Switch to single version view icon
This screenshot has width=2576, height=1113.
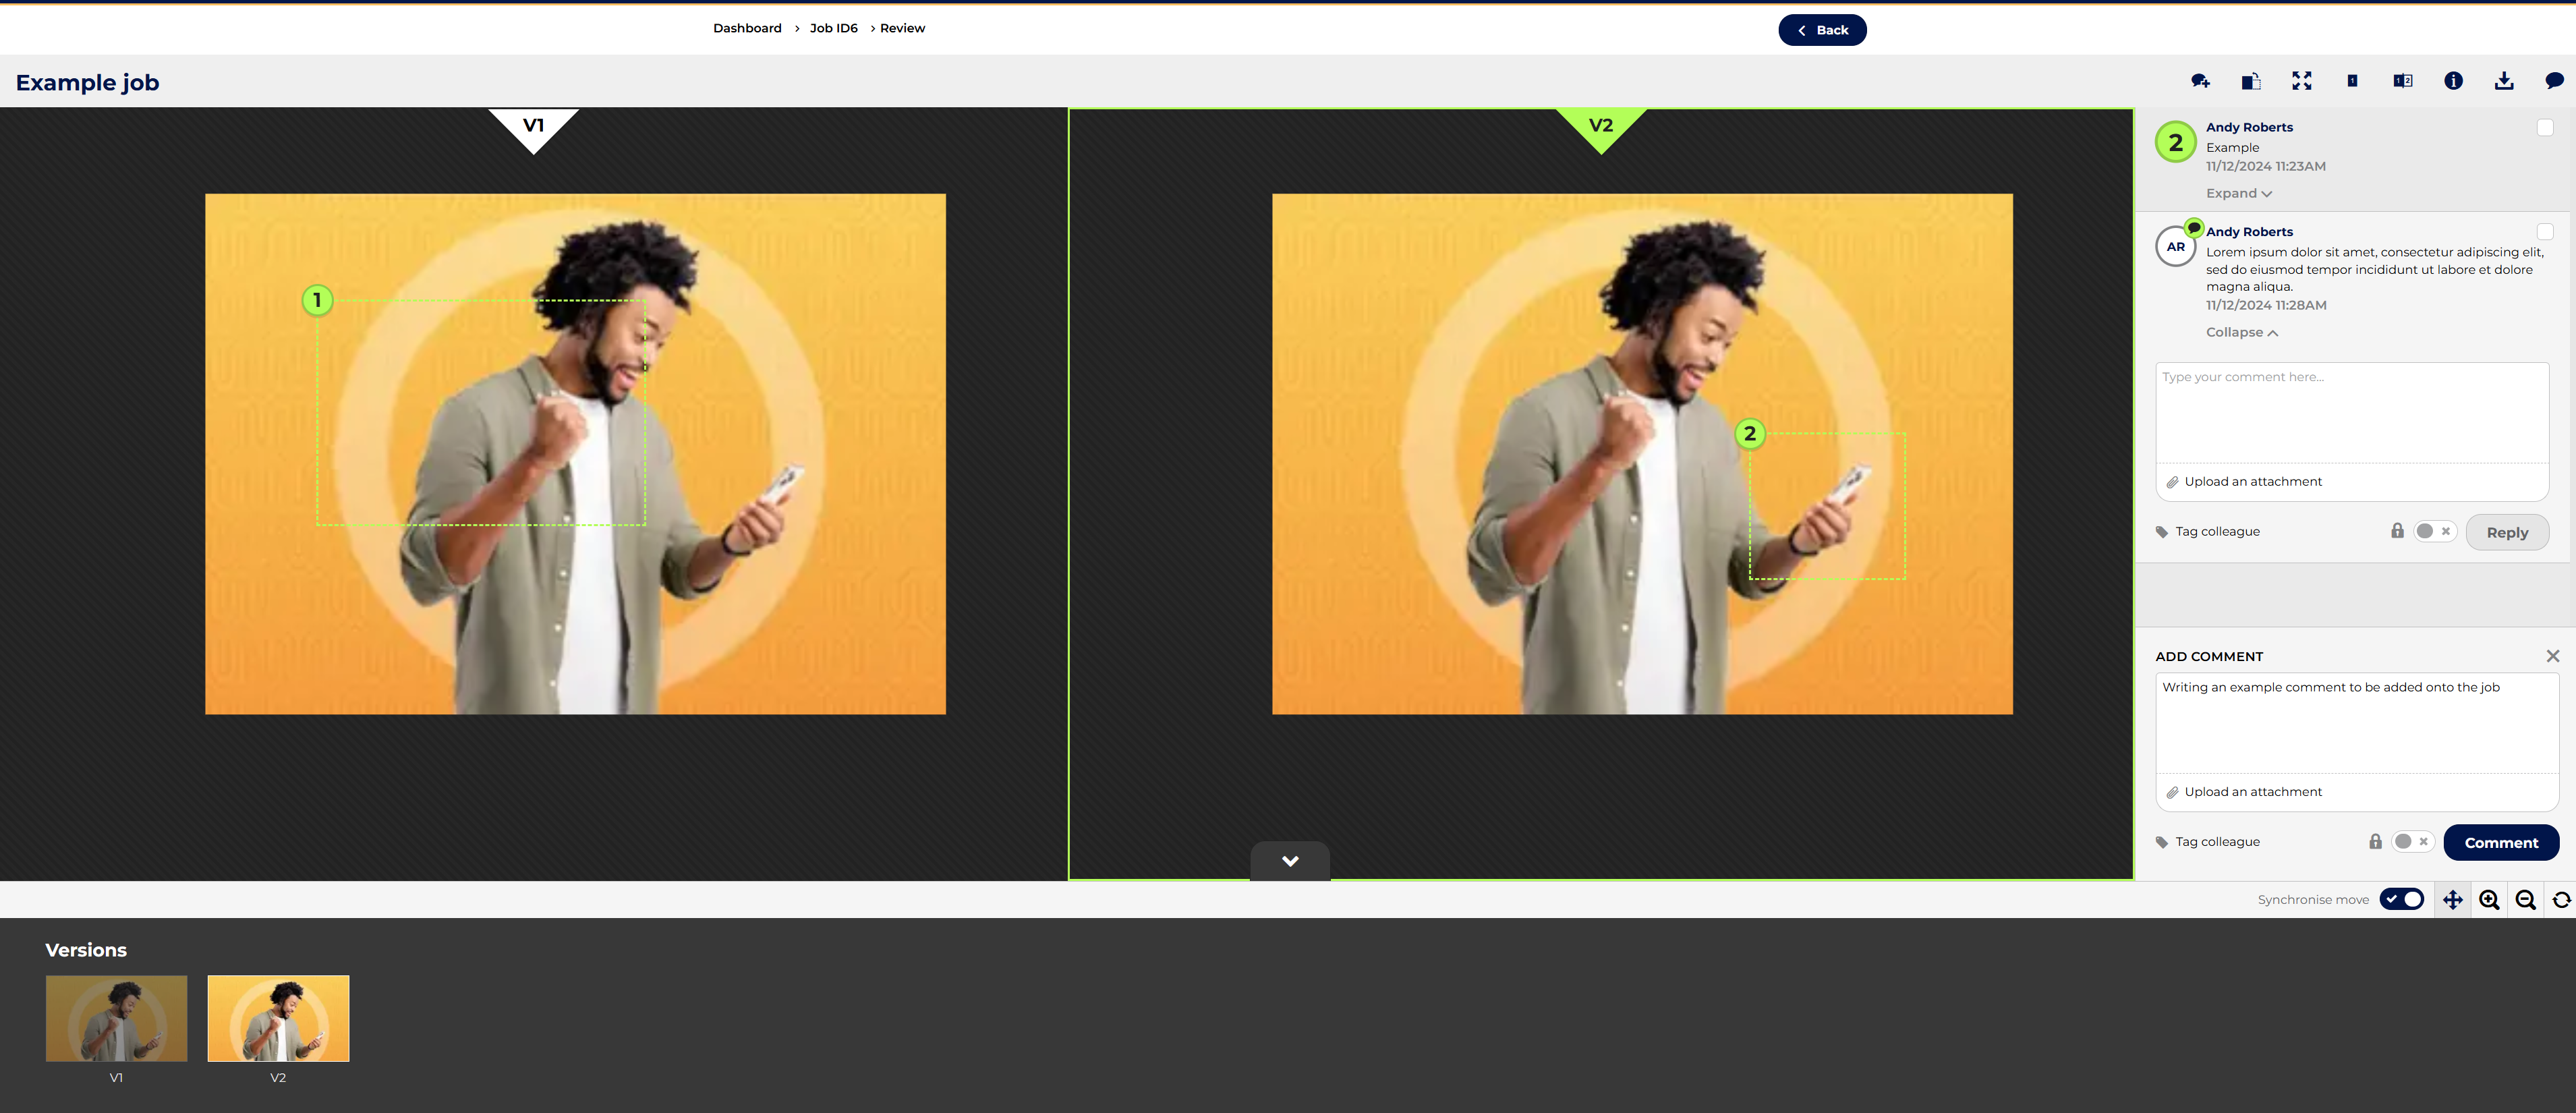click(x=2352, y=81)
